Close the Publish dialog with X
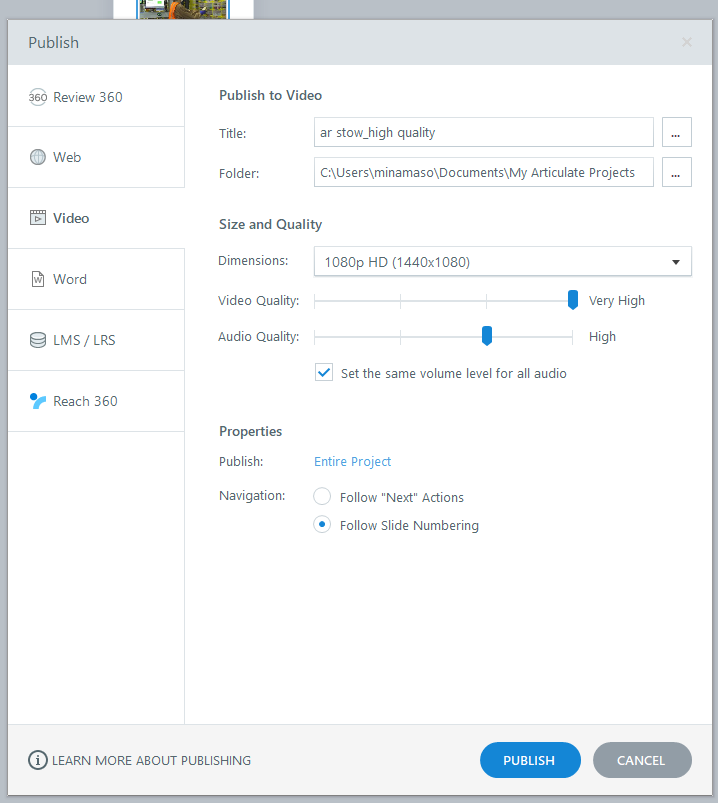The image size is (718, 803). pos(686,42)
